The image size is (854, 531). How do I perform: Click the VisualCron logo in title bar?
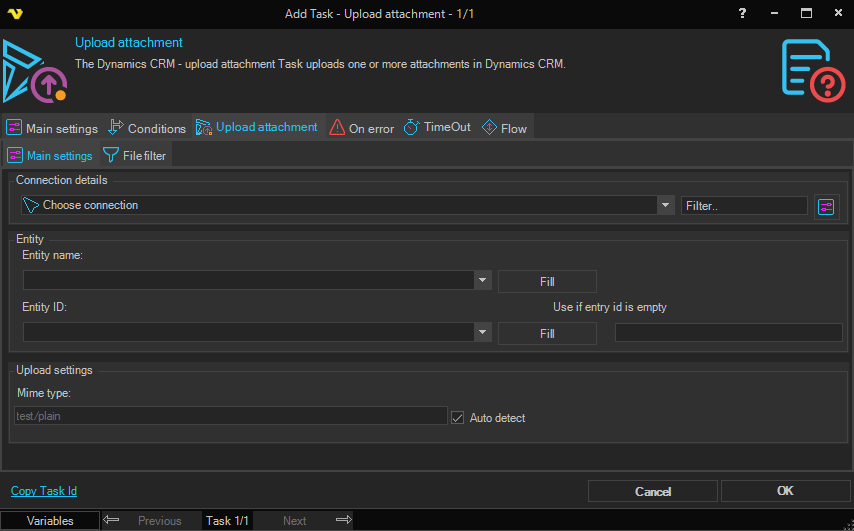click(15, 14)
